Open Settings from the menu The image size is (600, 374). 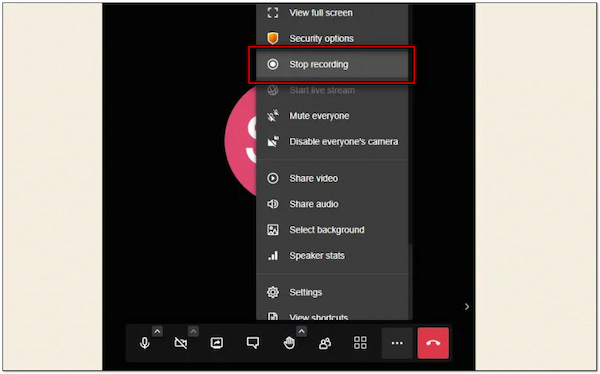click(332, 292)
